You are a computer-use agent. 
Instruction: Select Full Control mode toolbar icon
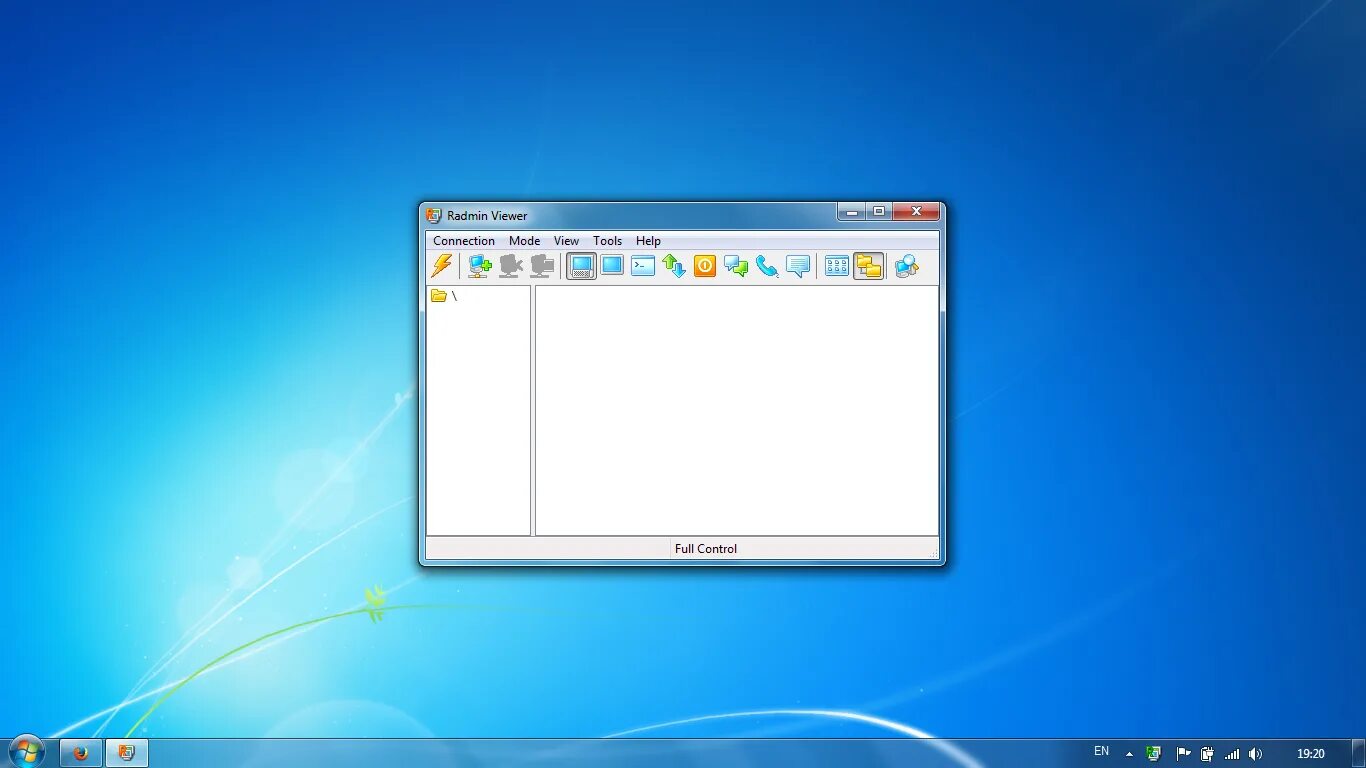pos(582,266)
